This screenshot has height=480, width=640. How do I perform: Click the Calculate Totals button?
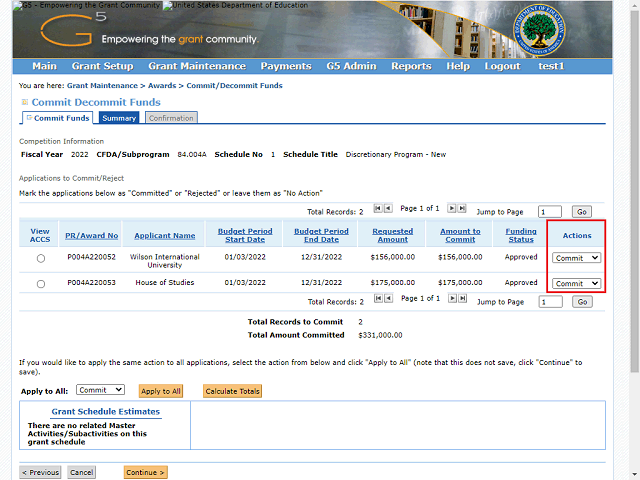coord(232,391)
